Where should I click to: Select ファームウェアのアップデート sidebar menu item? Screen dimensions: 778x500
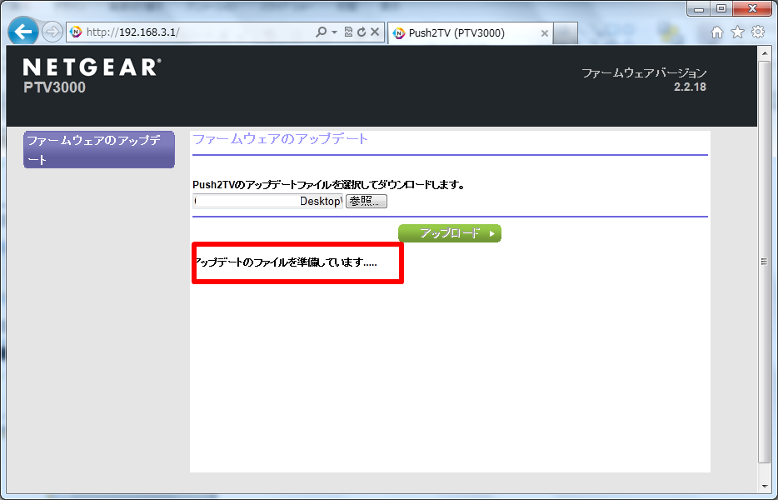pos(99,150)
